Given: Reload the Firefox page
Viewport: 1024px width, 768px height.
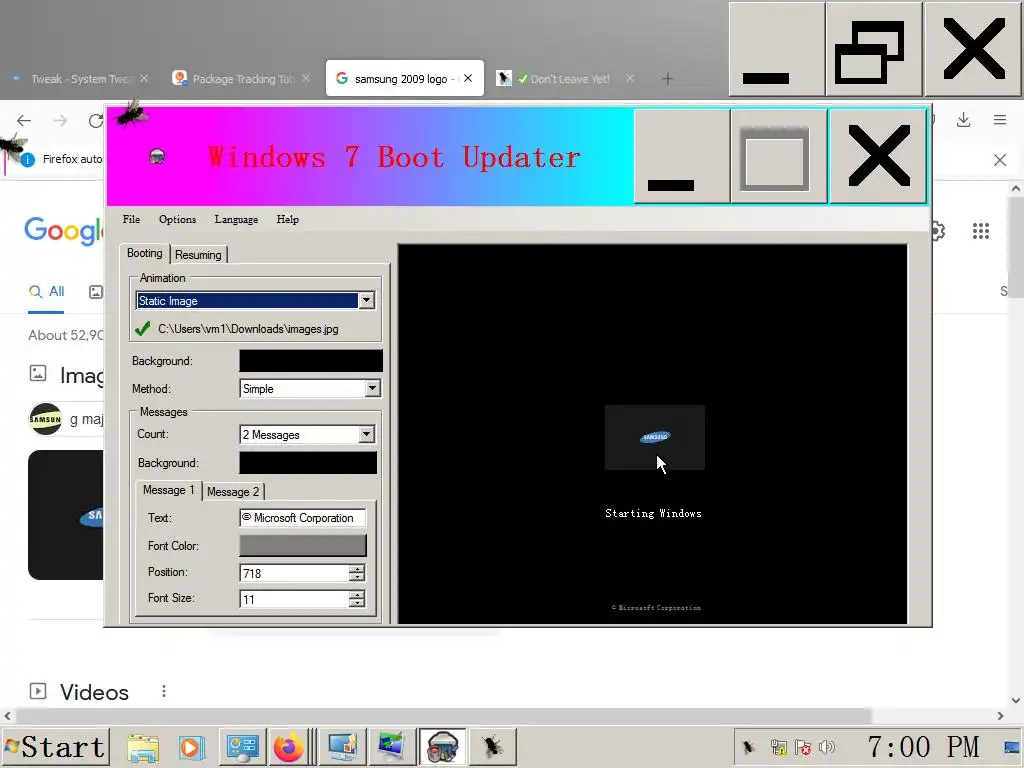Looking at the screenshot, I should point(96,121).
